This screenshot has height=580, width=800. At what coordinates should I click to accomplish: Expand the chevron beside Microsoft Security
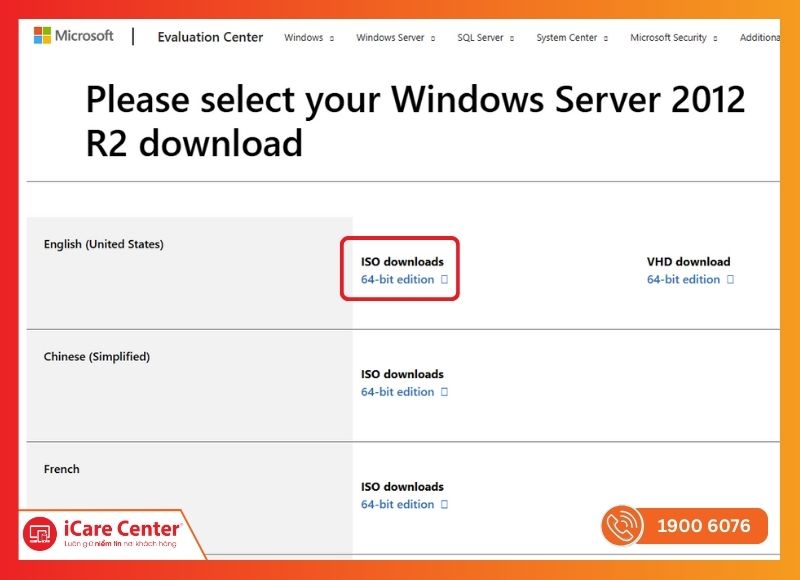(x=715, y=38)
